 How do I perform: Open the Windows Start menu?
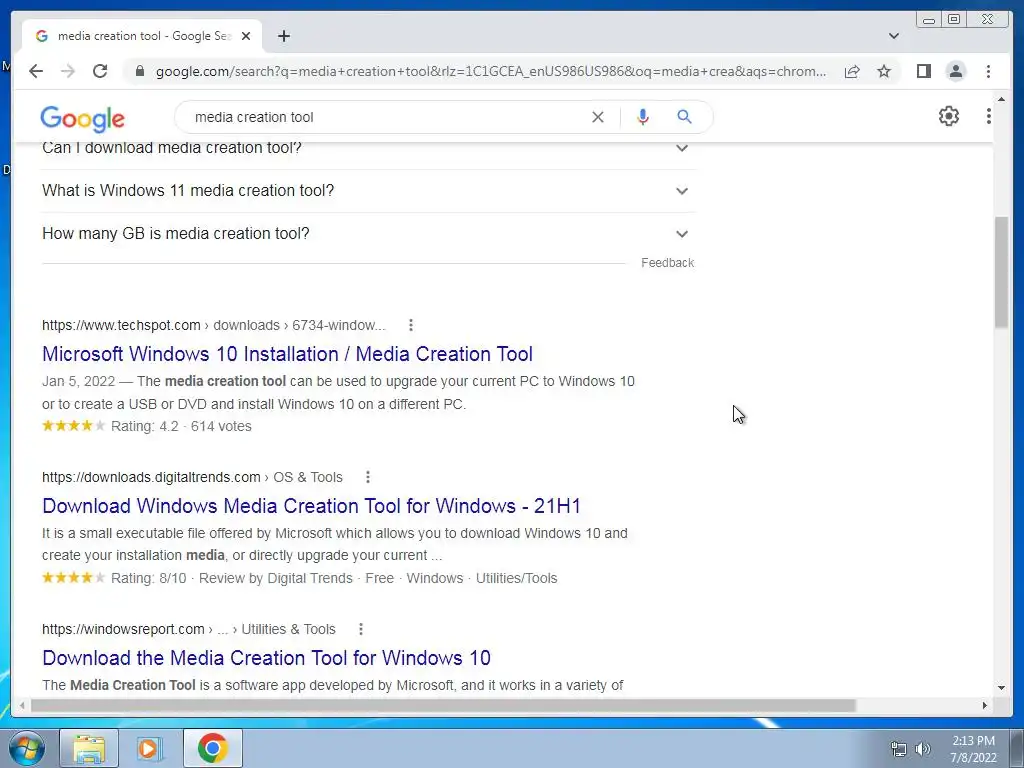click(26, 748)
